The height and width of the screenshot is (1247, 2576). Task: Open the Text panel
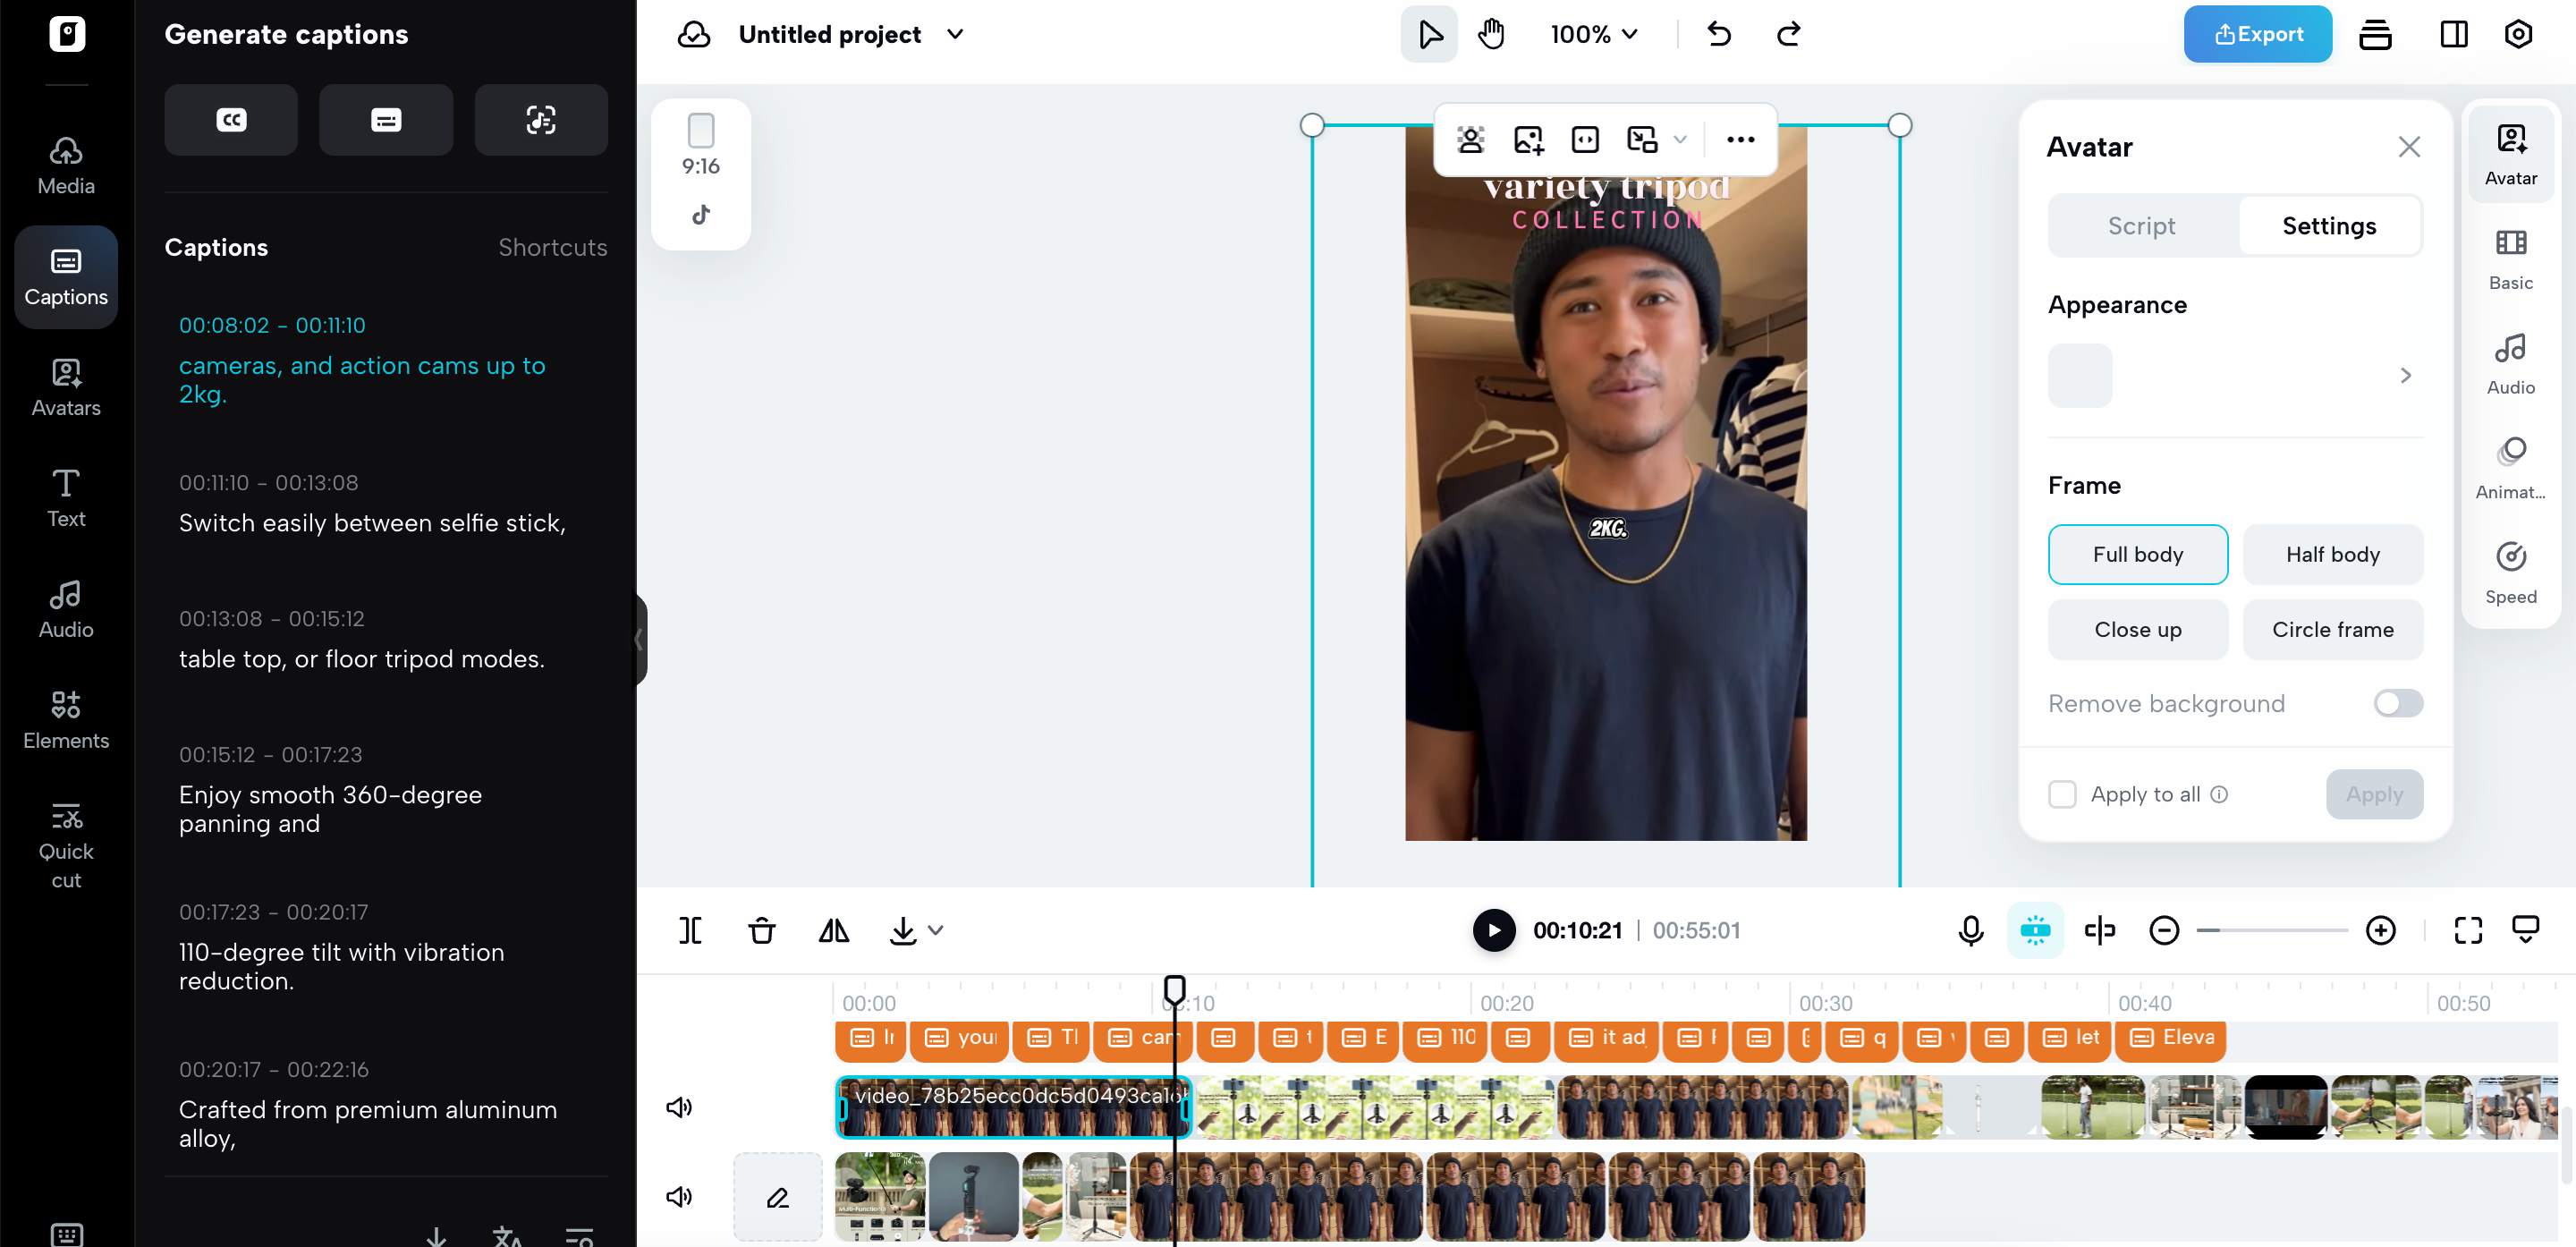(65, 496)
